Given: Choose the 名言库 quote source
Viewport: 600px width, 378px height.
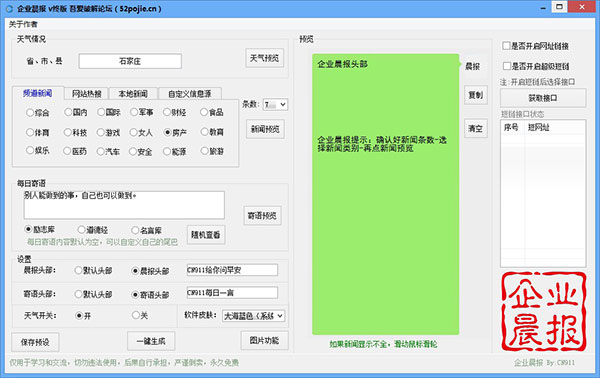Looking at the screenshot, I should [x=147, y=230].
